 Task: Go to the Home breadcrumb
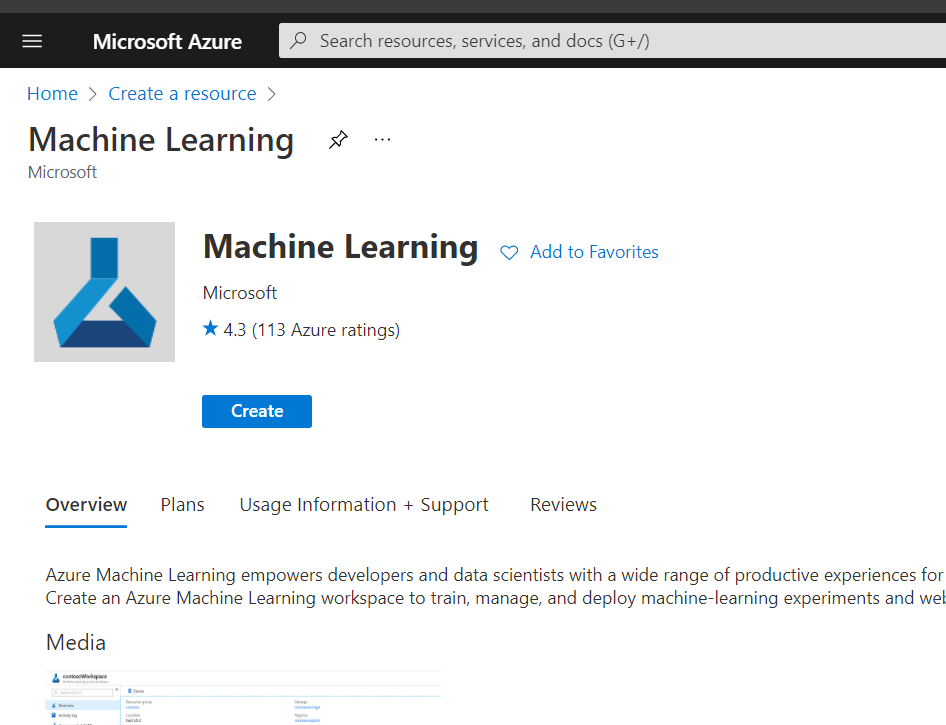[52, 93]
